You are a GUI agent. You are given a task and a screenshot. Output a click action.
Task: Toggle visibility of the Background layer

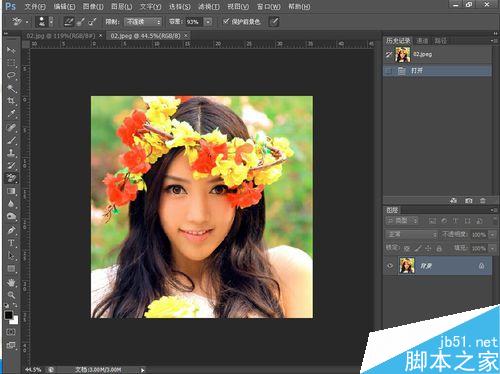click(x=390, y=266)
